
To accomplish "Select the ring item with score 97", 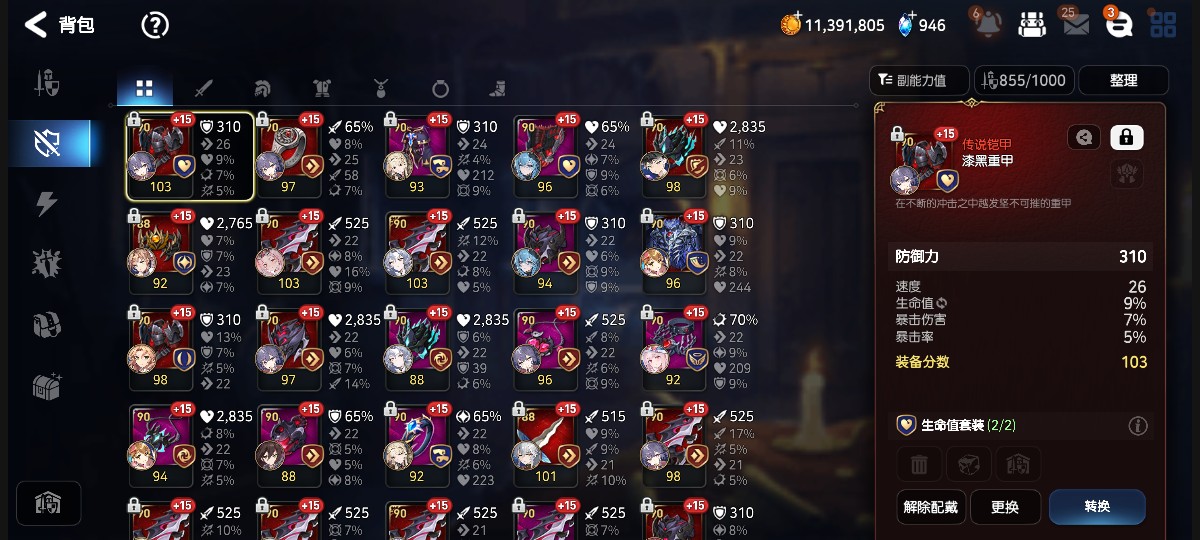I will coord(290,156).
